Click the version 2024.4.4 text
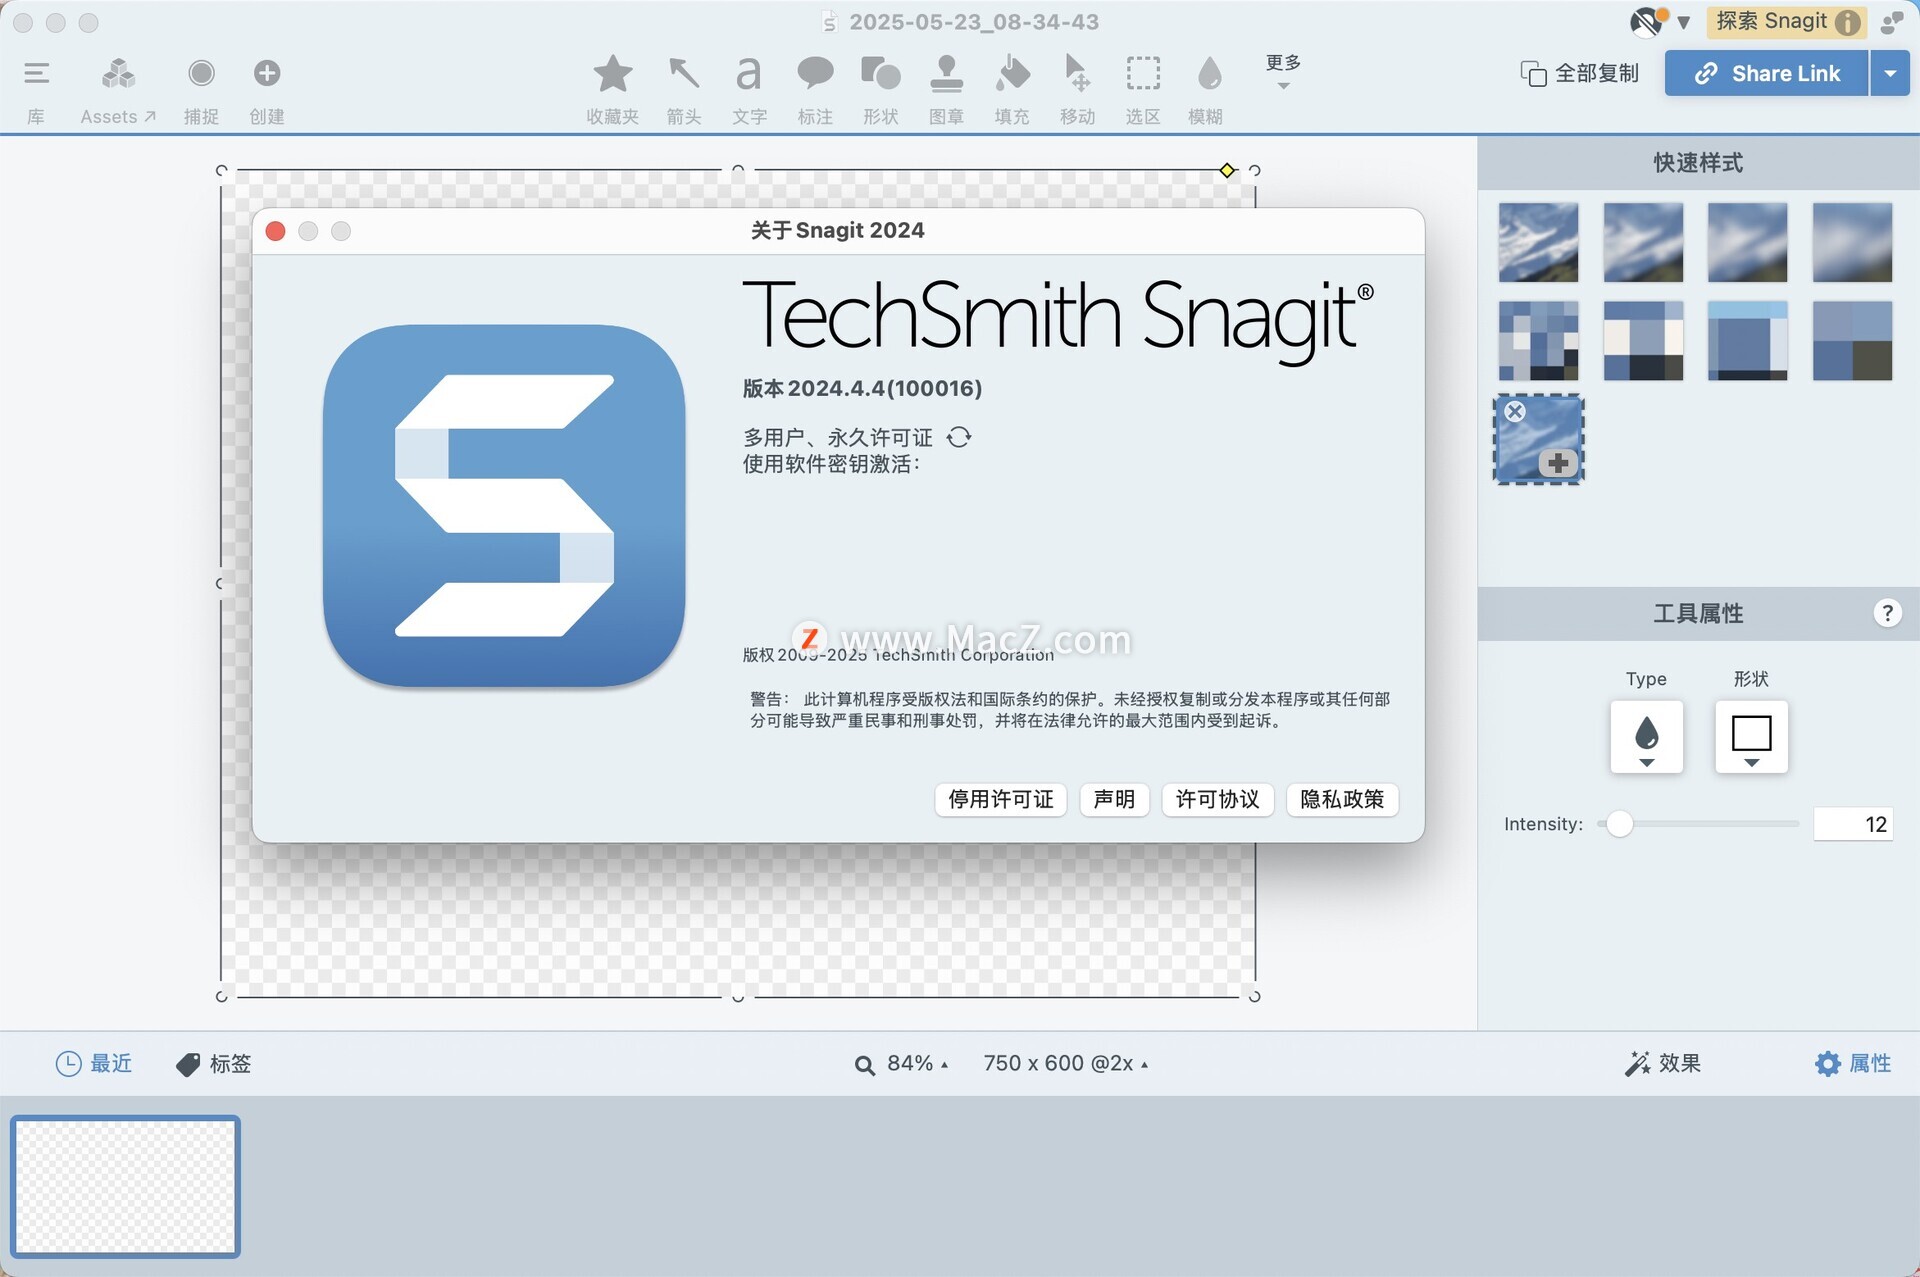 click(862, 388)
